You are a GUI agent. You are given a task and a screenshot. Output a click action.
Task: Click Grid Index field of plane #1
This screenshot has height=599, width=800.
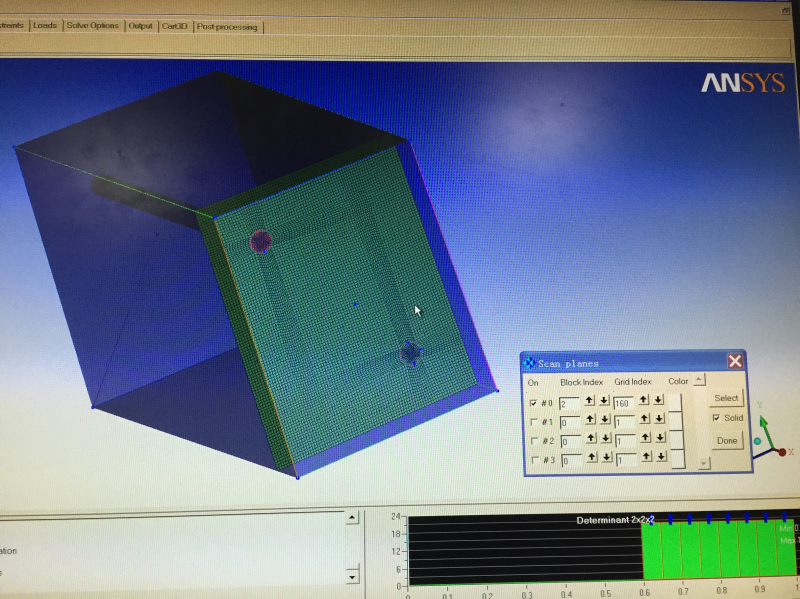pyautogui.click(x=624, y=421)
